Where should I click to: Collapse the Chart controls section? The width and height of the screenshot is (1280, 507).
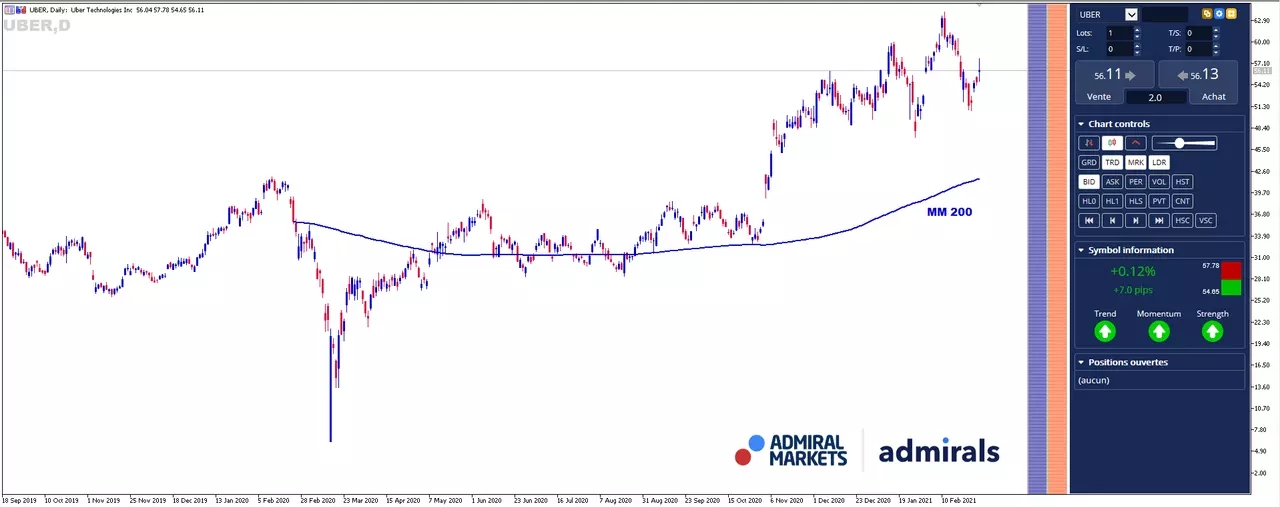coord(1081,124)
